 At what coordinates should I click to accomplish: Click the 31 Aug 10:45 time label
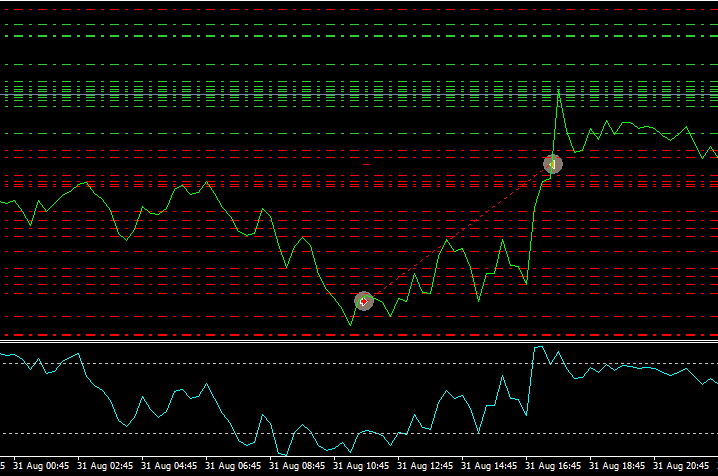361,466
